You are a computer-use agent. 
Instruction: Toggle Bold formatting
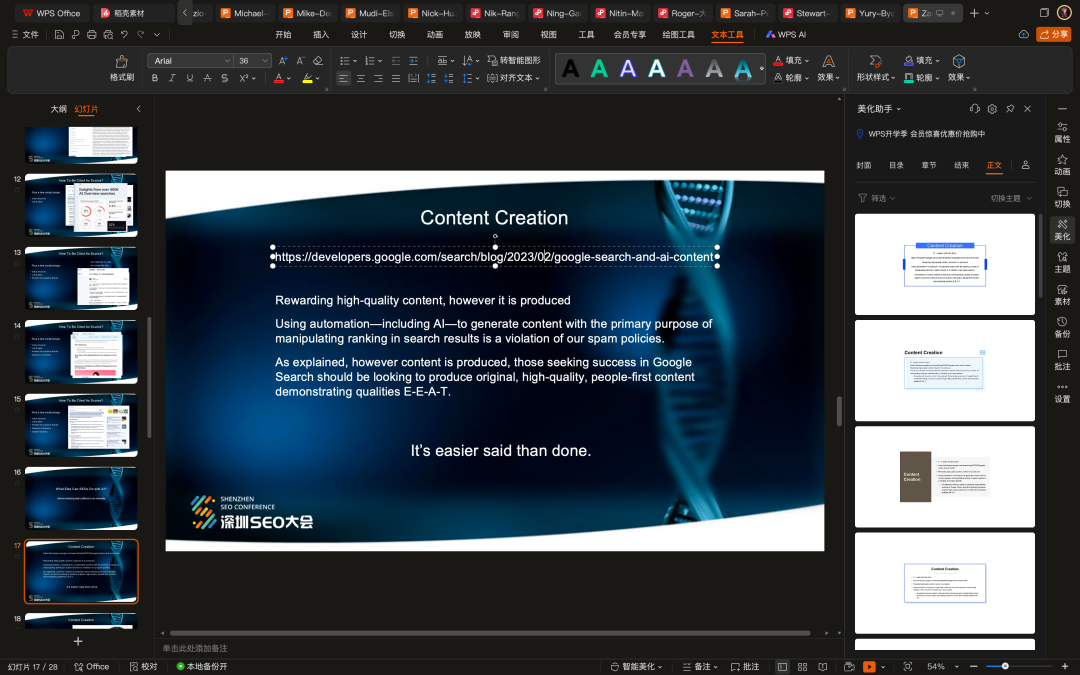pyautogui.click(x=154, y=79)
